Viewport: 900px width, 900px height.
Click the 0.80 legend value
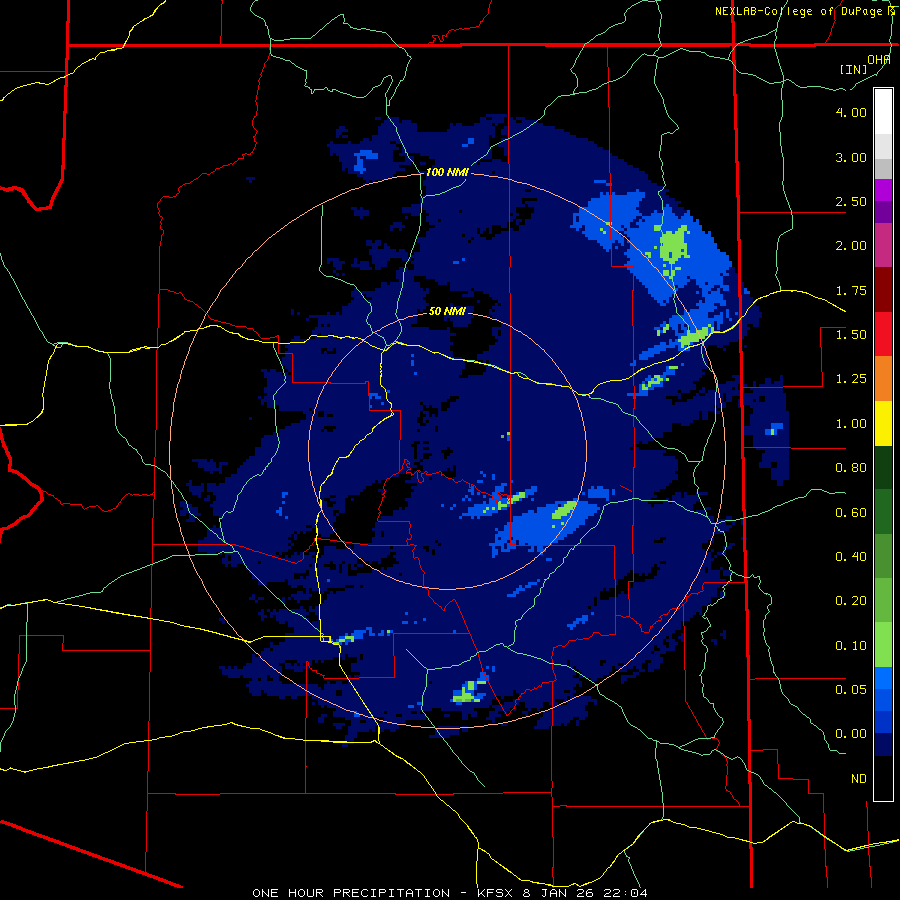pyautogui.click(x=851, y=468)
